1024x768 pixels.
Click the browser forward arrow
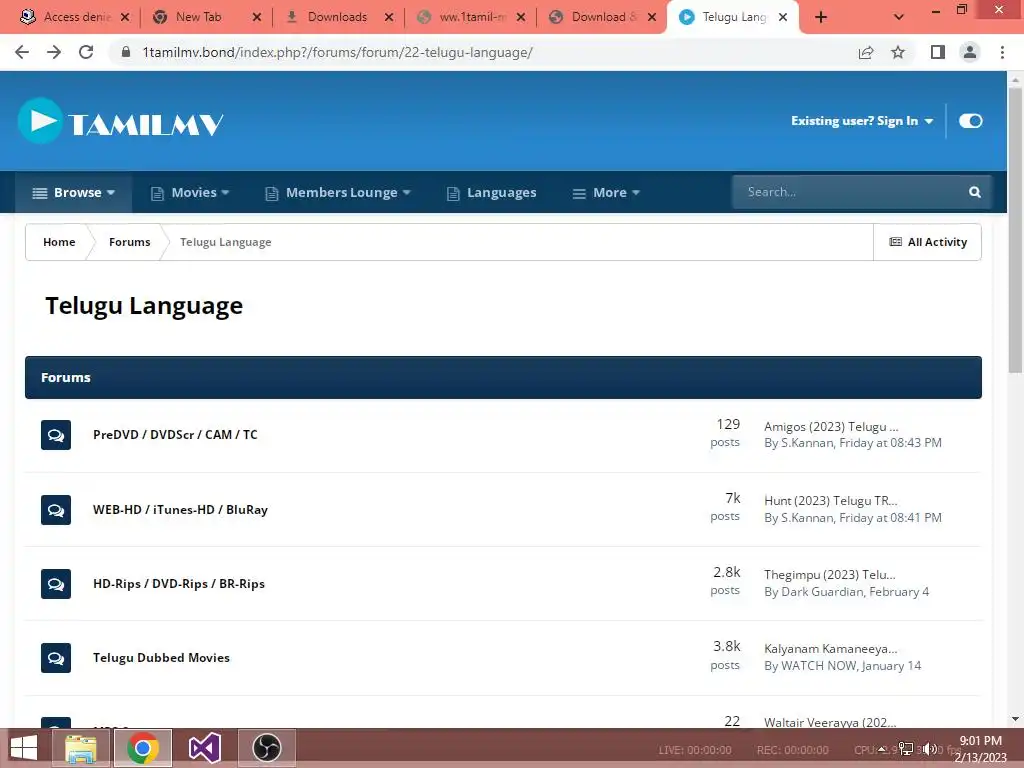click(54, 52)
